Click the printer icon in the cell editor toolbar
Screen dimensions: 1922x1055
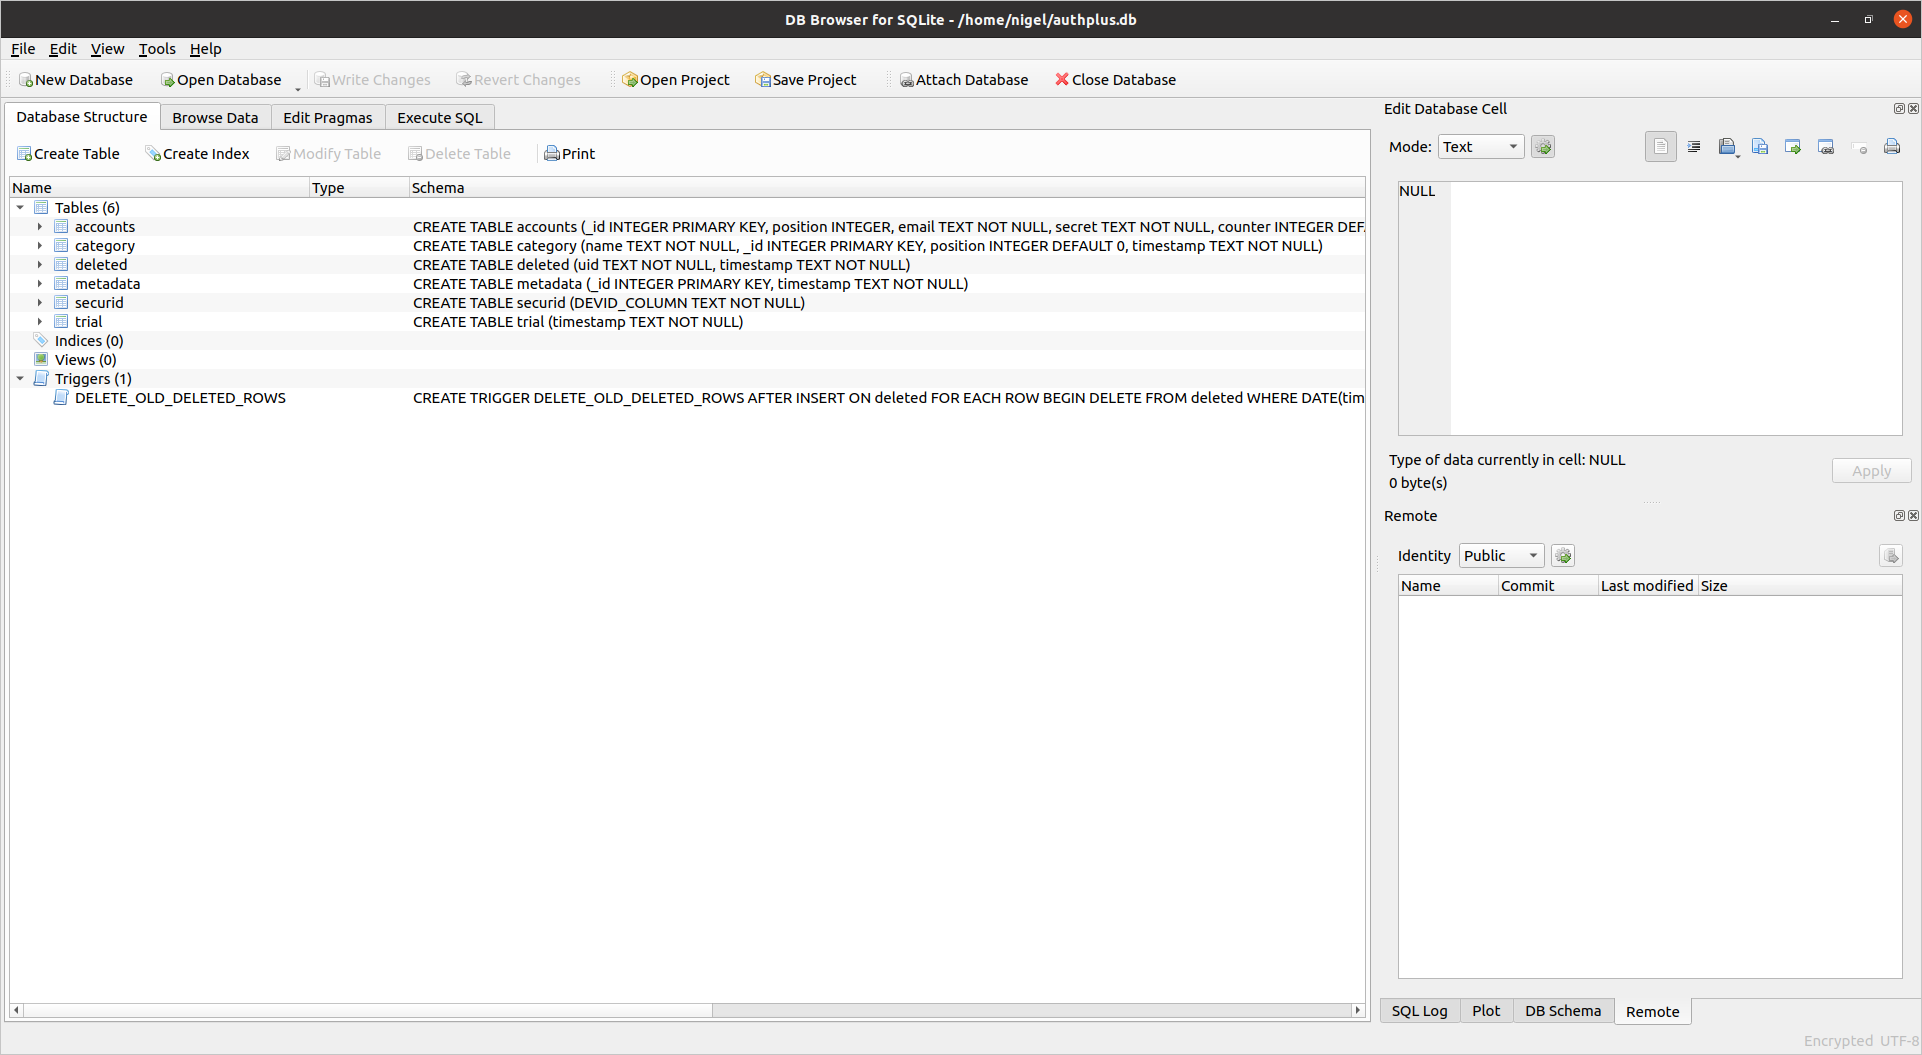(x=1892, y=147)
